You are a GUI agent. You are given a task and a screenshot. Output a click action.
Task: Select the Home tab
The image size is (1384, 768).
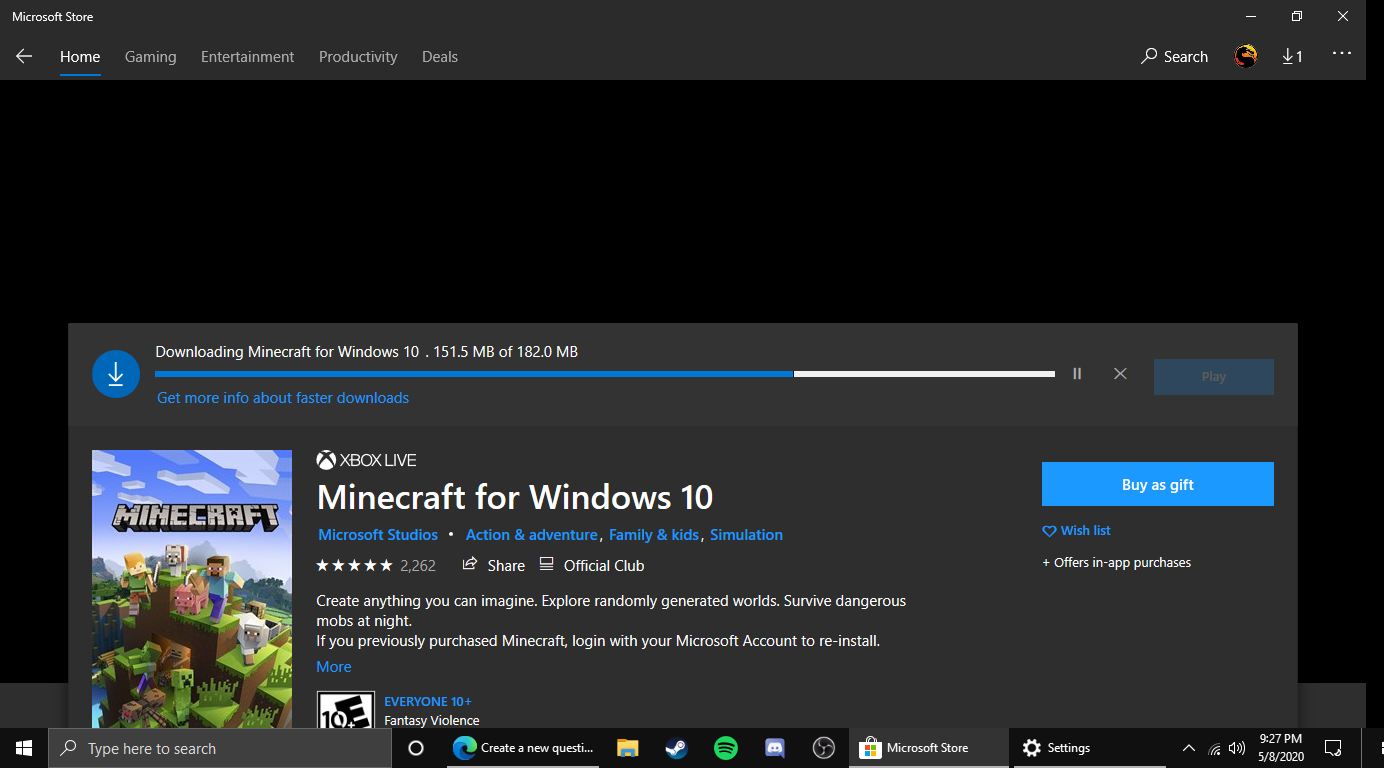click(80, 57)
